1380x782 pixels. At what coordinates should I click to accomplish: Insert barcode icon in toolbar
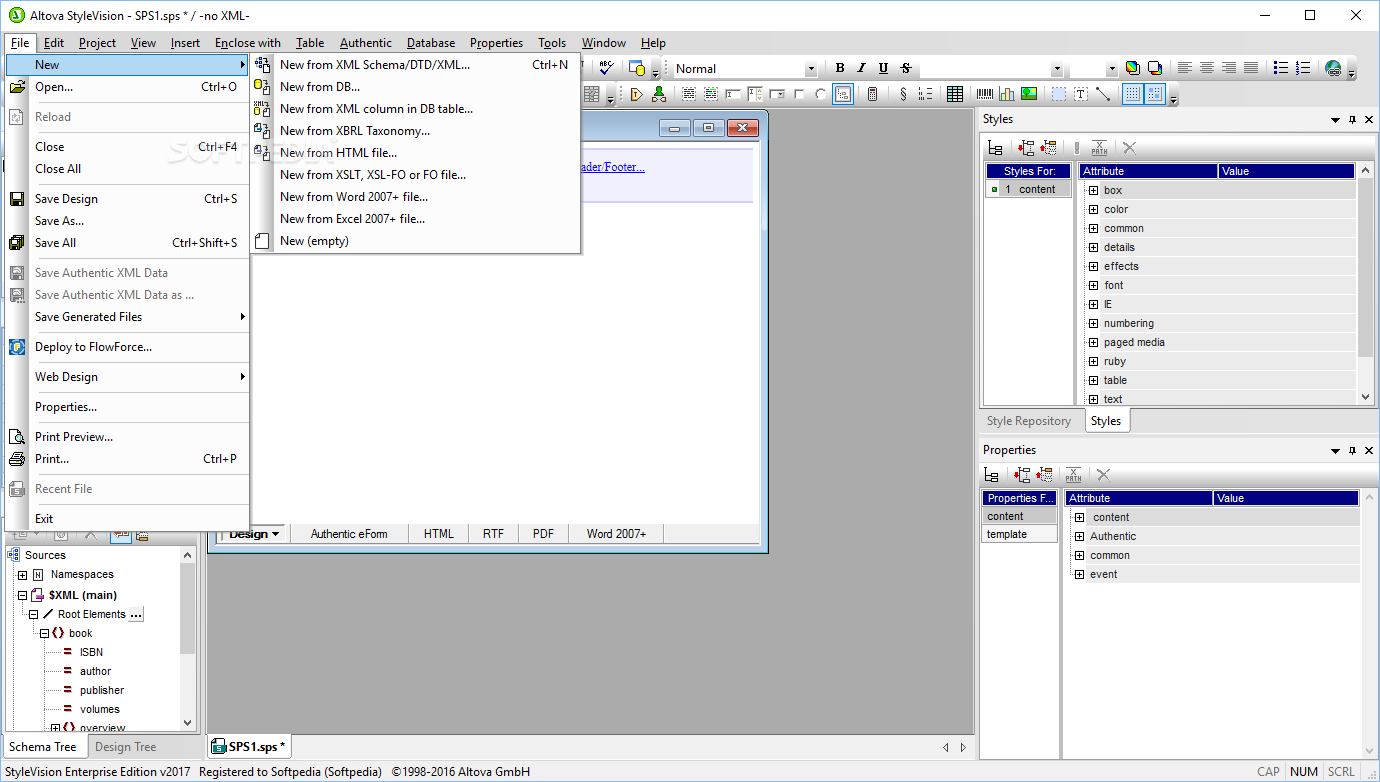coord(985,94)
